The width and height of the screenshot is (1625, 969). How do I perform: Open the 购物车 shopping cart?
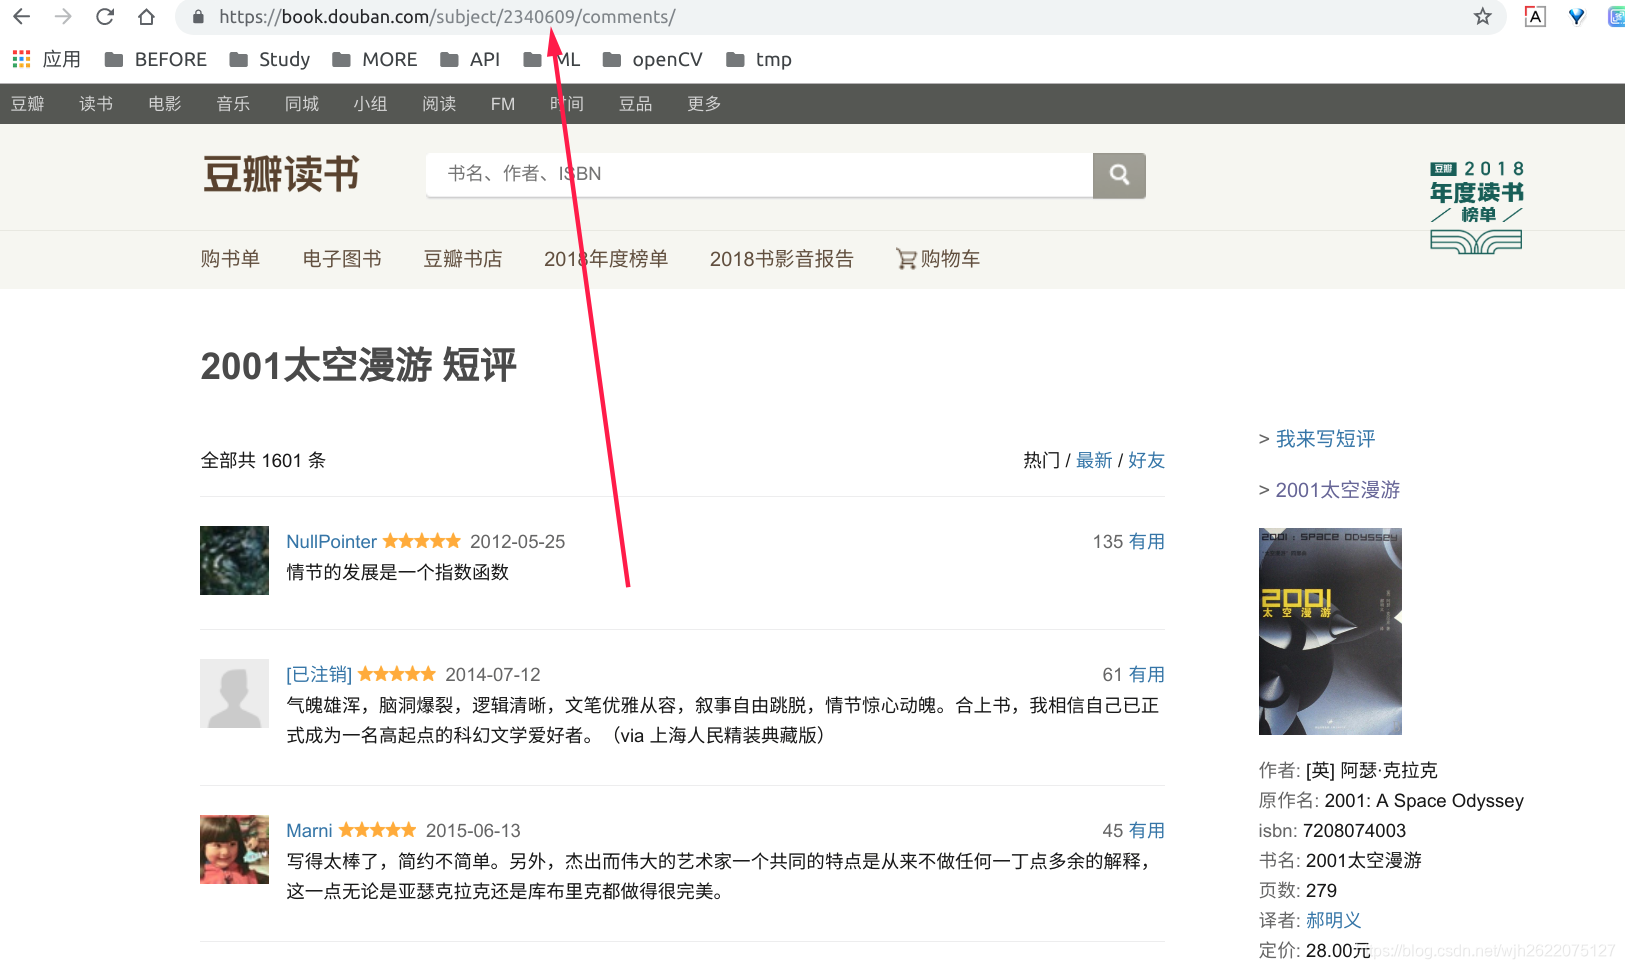tap(938, 259)
